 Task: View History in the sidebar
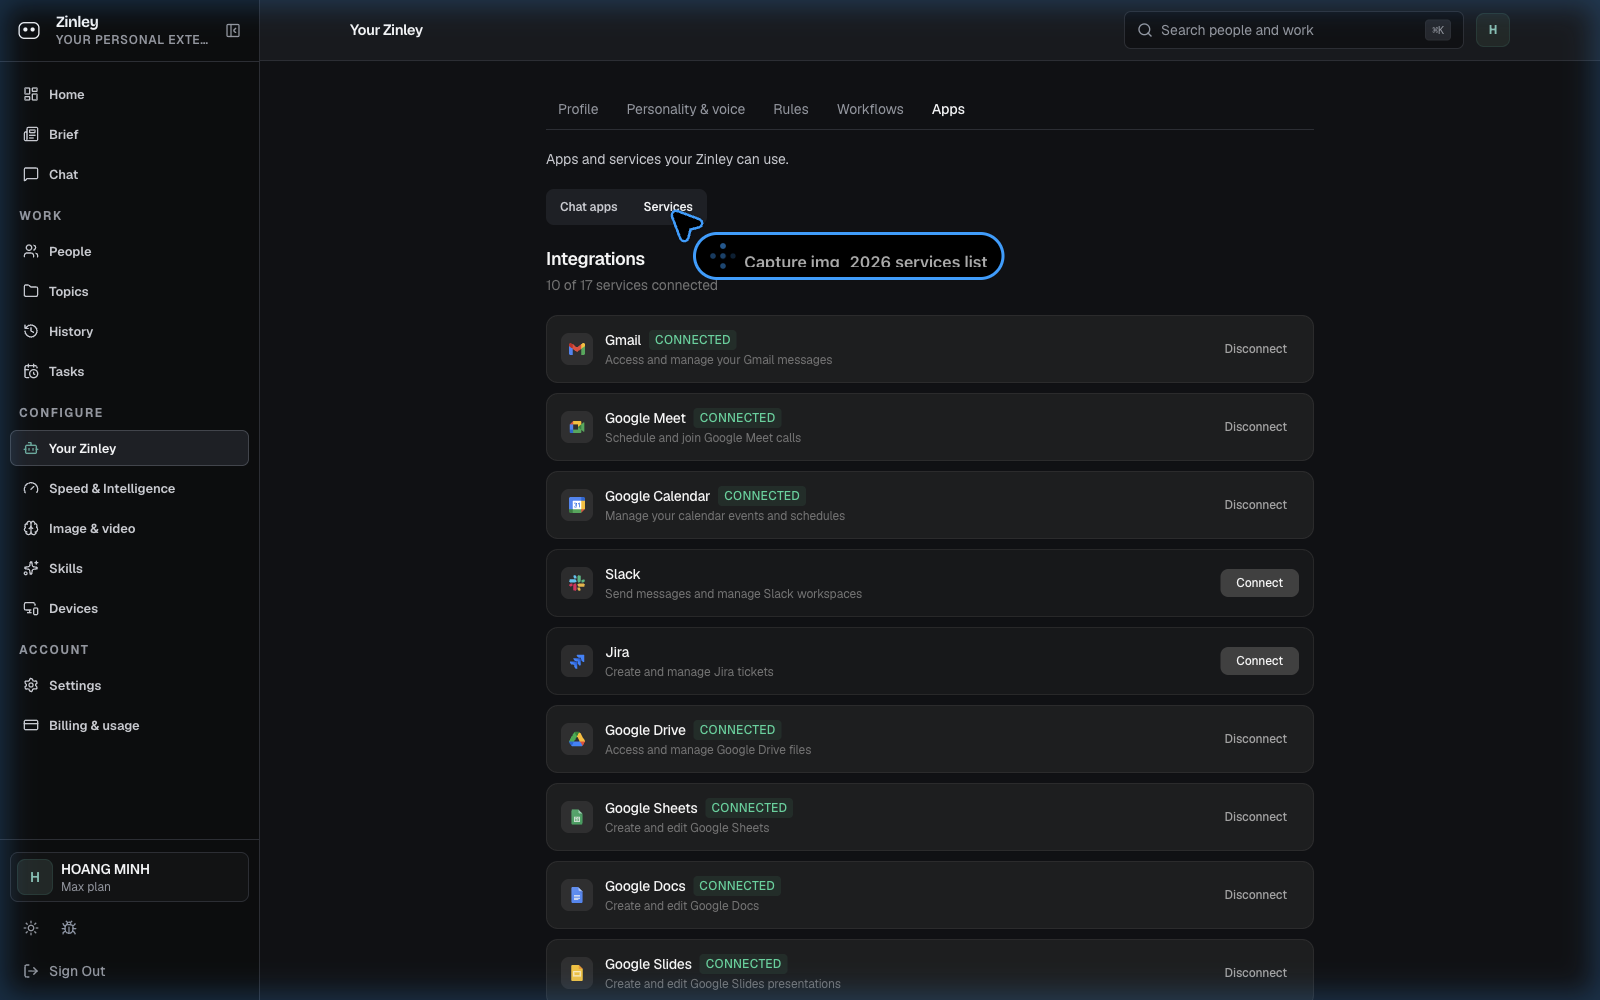[129, 331]
